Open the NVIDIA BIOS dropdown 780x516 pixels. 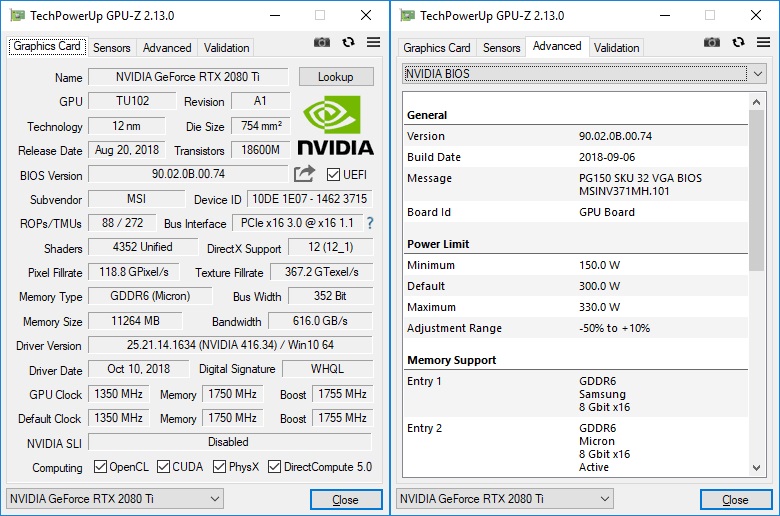pyautogui.click(x=584, y=74)
